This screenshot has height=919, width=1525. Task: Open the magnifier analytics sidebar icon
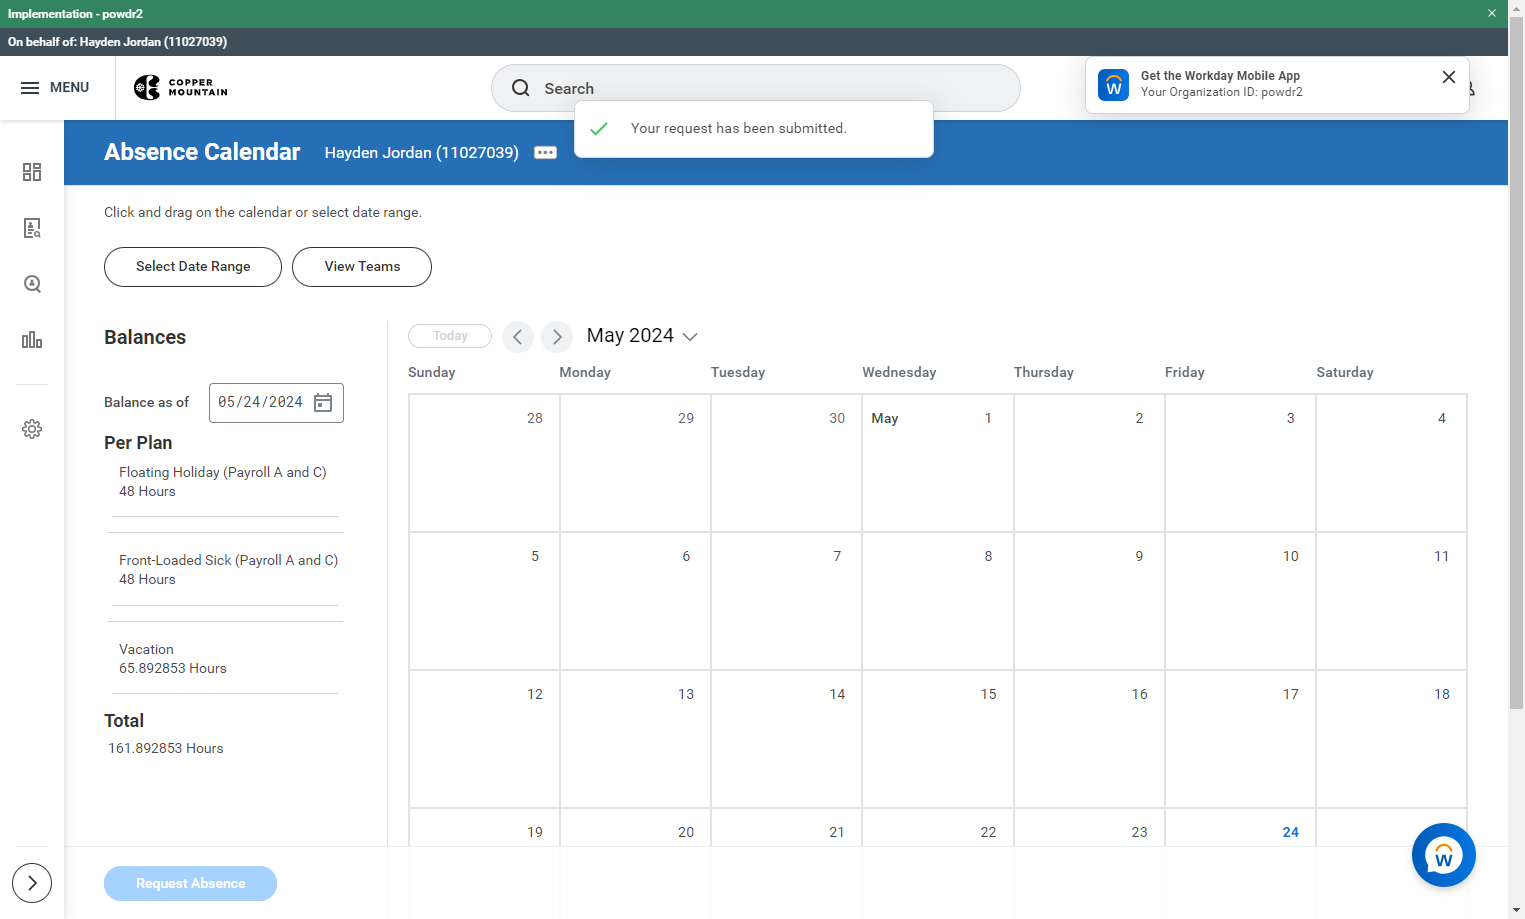click(x=32, y=284)
